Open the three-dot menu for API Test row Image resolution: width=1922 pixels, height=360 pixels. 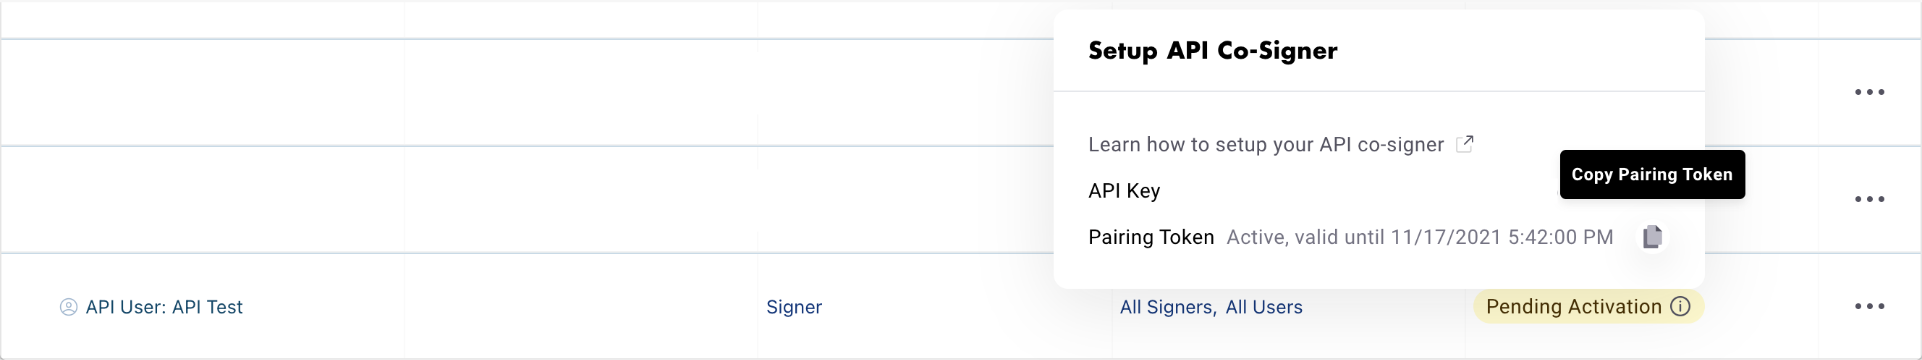[x=1870, y=306]
